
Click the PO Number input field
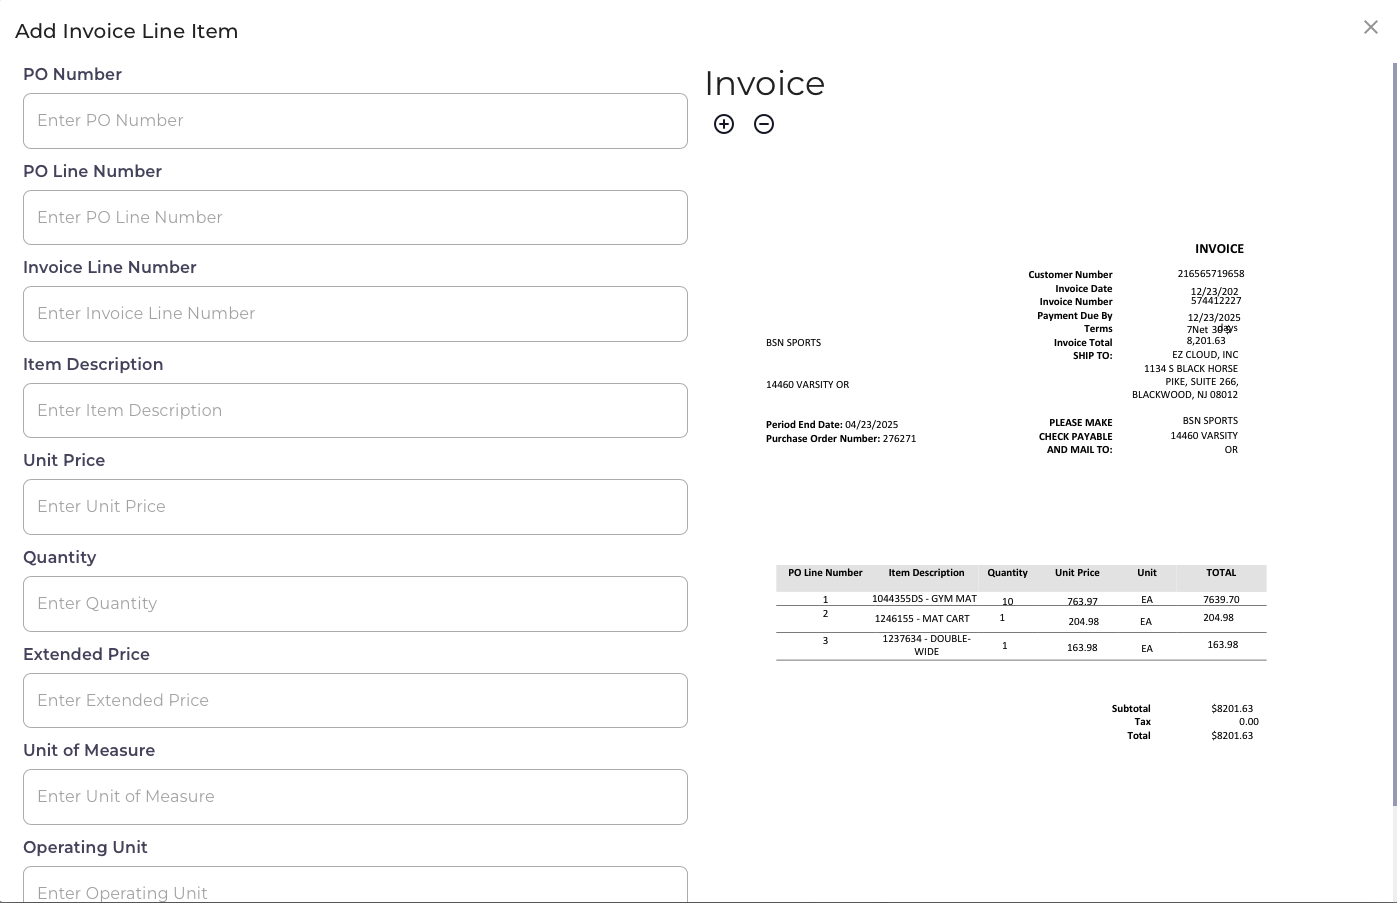(355, 121)
